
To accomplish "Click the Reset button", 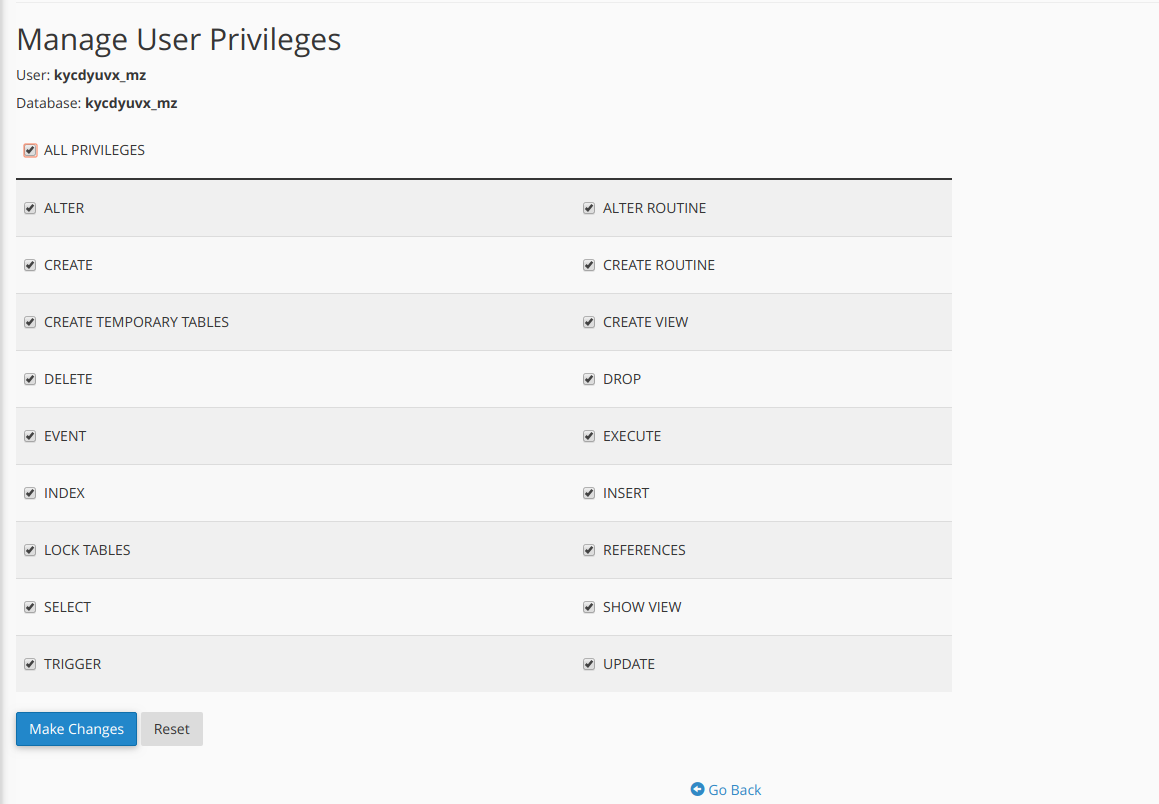I will pyautogui.click(x=171, y=729).
